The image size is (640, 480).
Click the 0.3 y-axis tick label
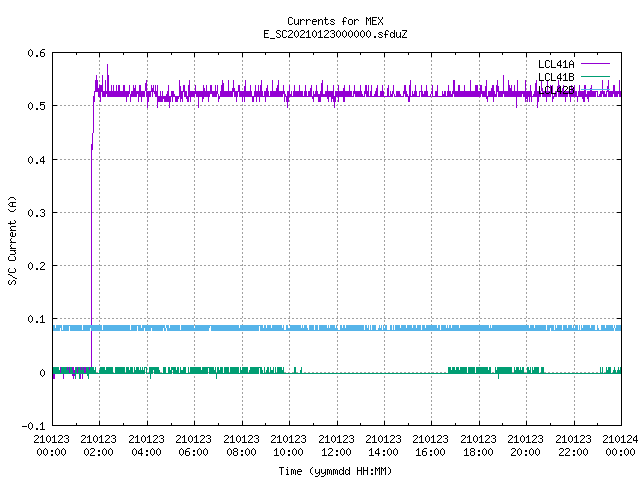(36, 213)
